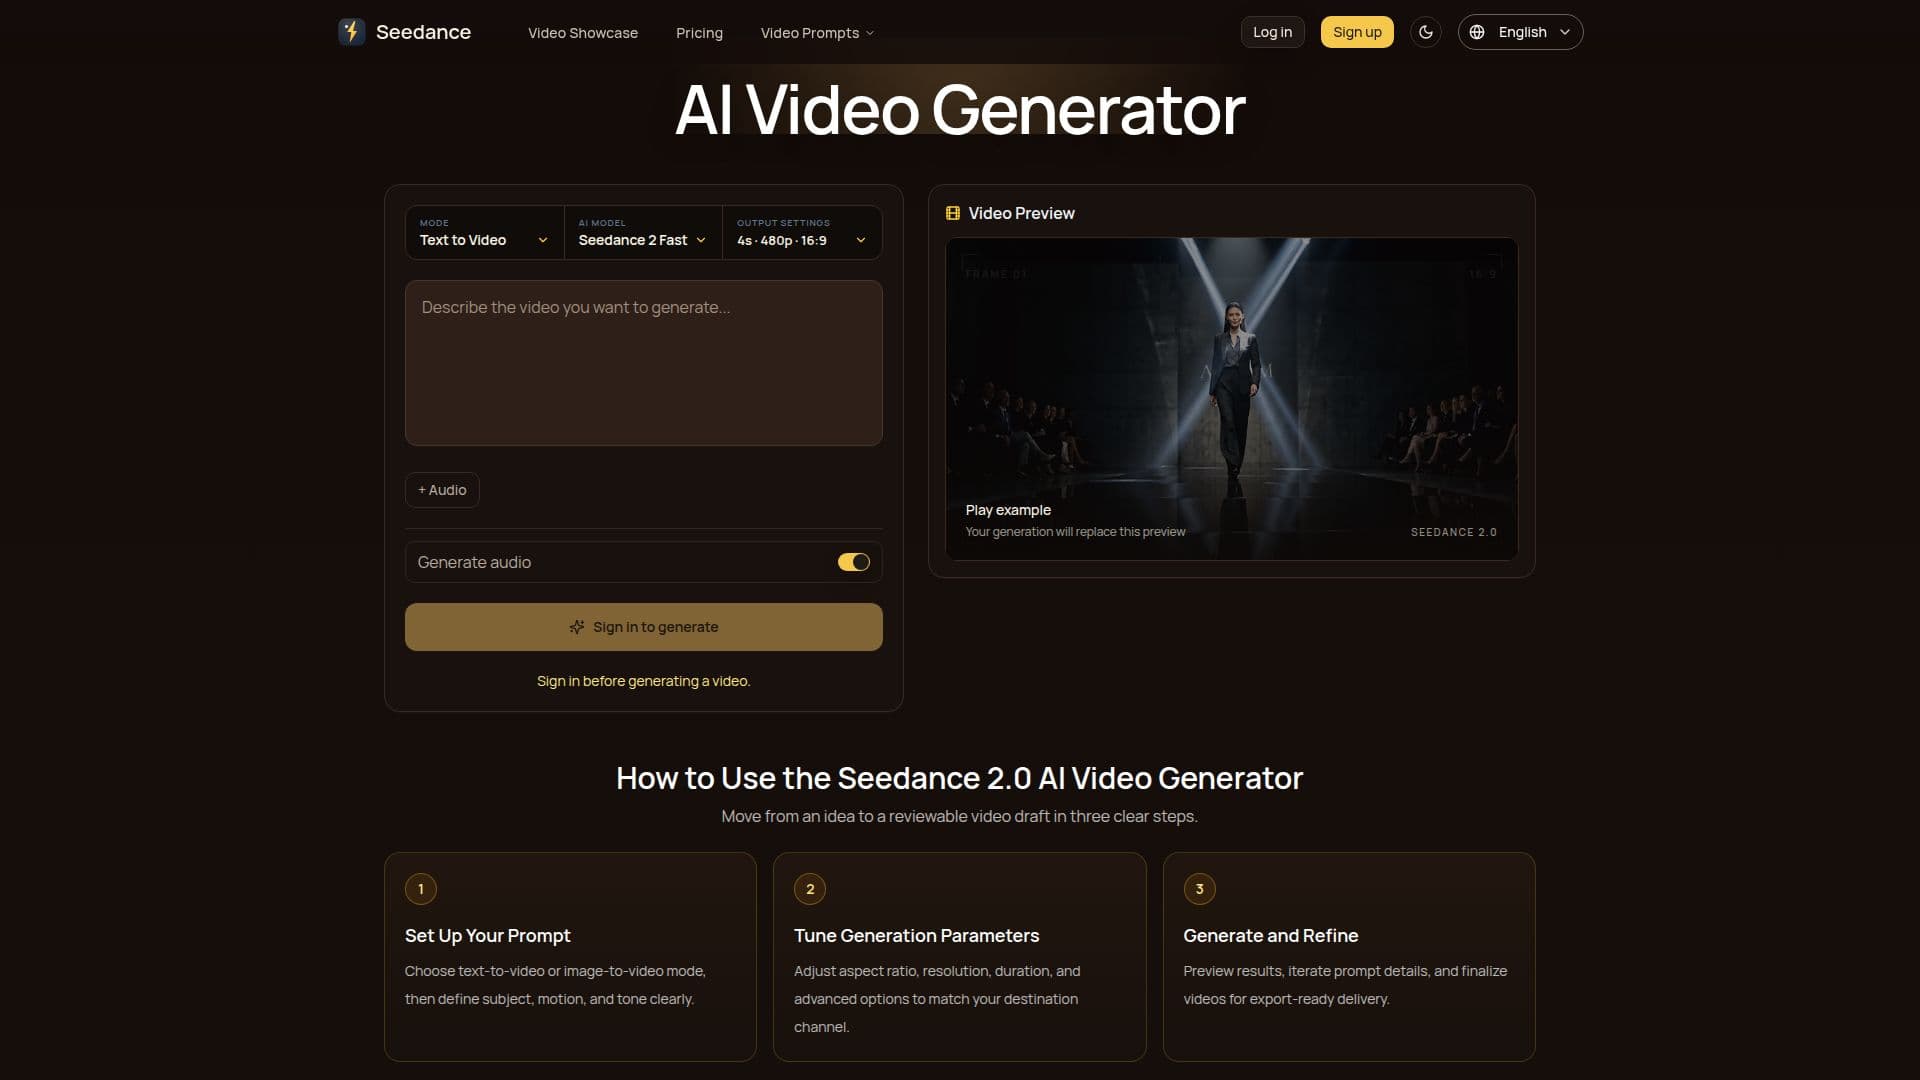Screen dimensions: 1920x1080
Task: Open the English language selector
Action: coord(1520,32)
